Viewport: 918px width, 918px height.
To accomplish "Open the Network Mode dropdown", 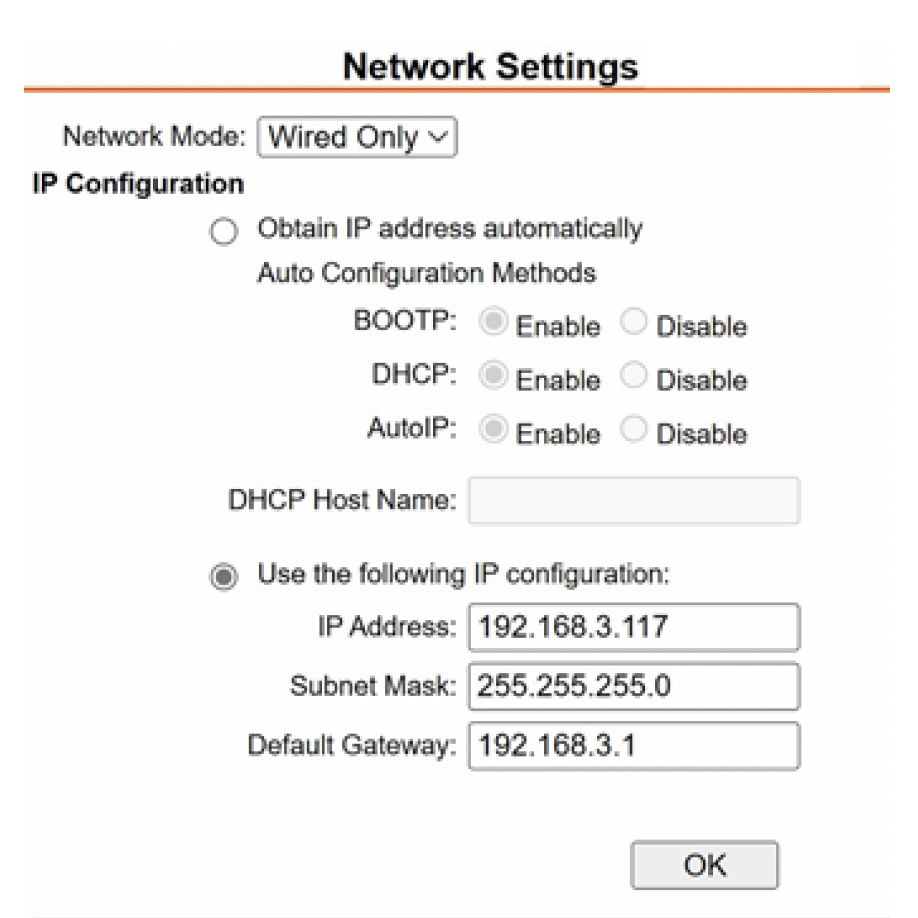I will click(357, 137).
